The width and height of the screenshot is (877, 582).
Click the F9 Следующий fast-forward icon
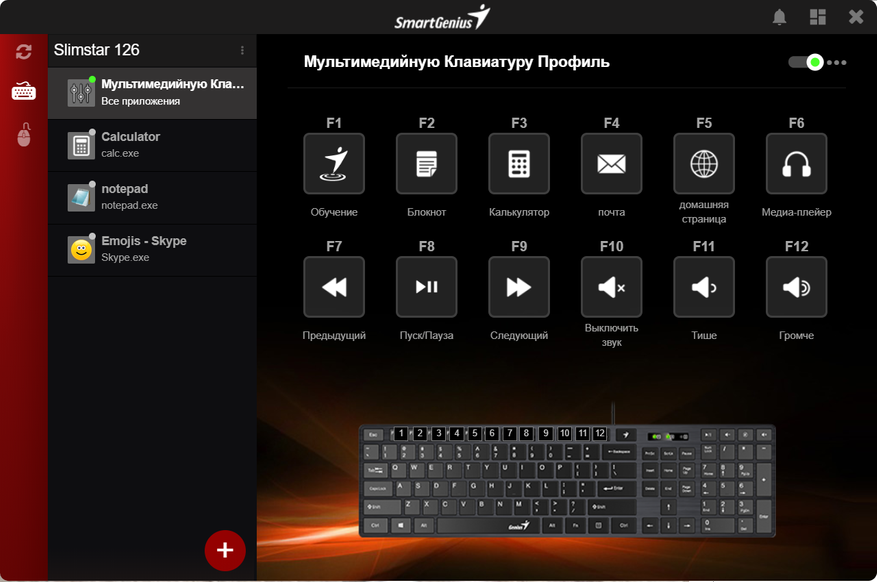[519, 287]
